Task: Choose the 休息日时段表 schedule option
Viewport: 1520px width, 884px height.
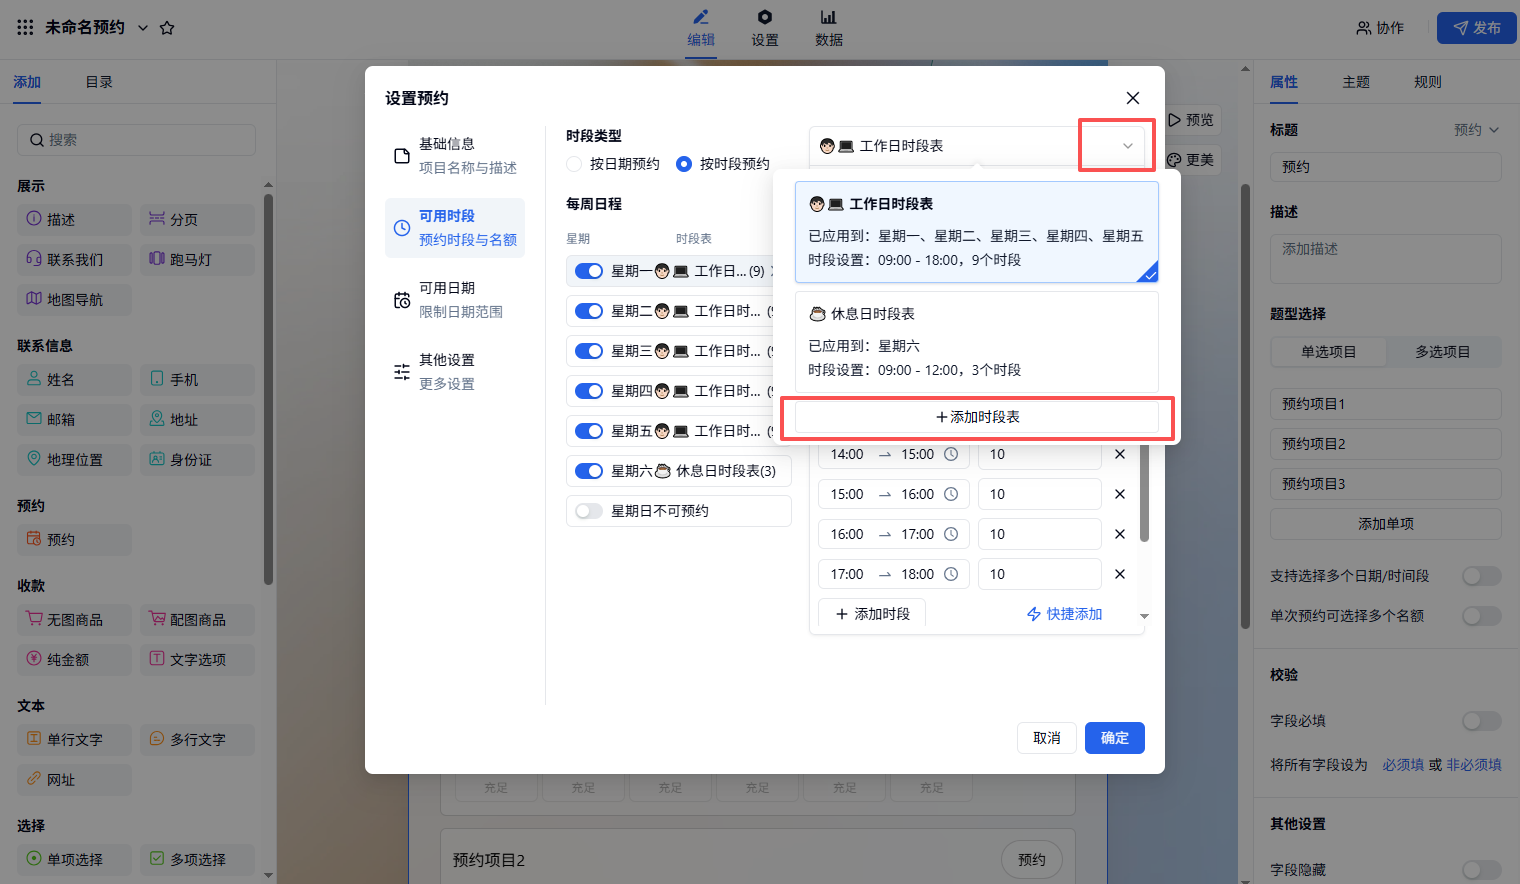Action: click(976, 341)
